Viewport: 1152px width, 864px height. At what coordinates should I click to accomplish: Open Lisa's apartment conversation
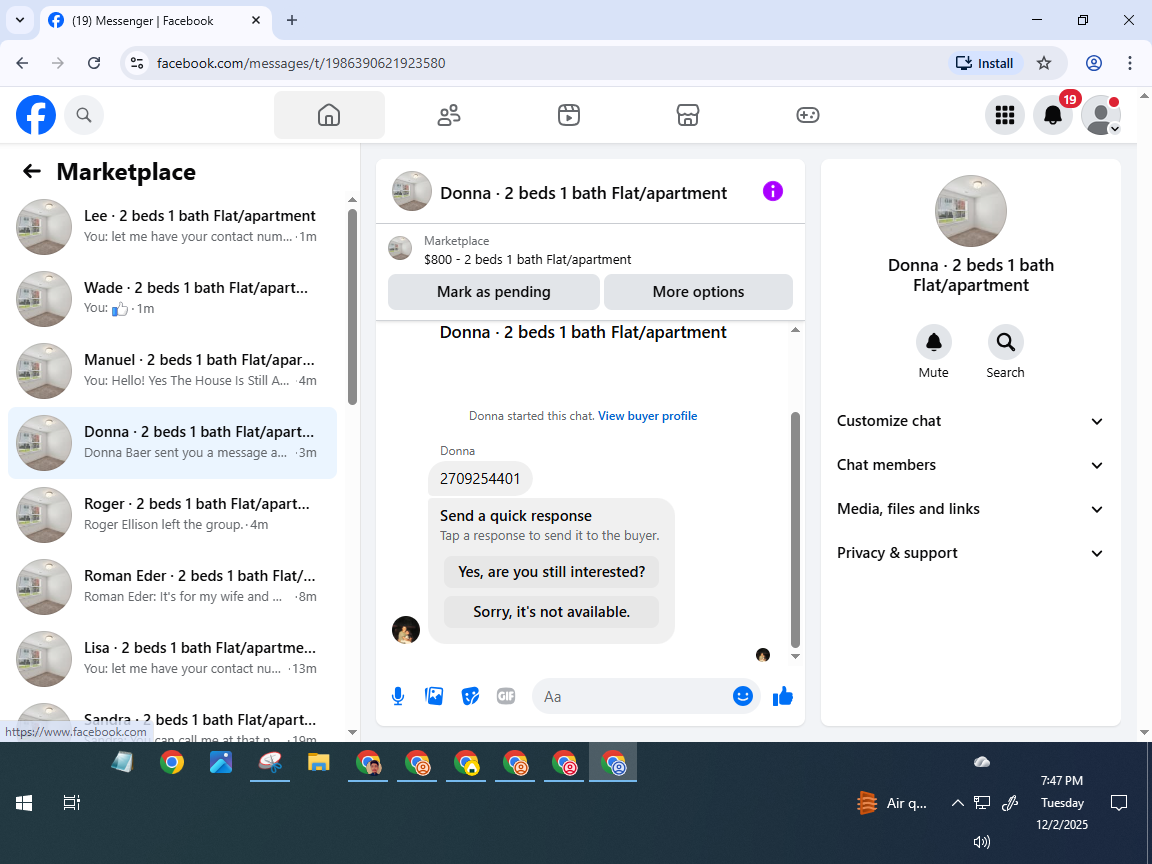pyautogui.click(x=173, y=658)
